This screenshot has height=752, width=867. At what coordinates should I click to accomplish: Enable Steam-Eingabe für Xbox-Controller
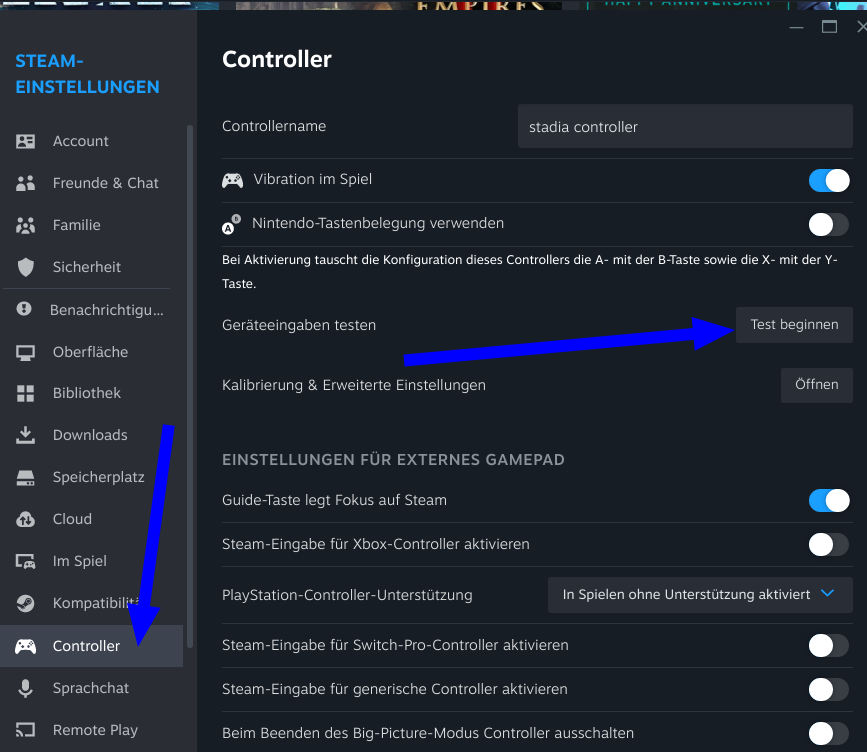[829, 545]
